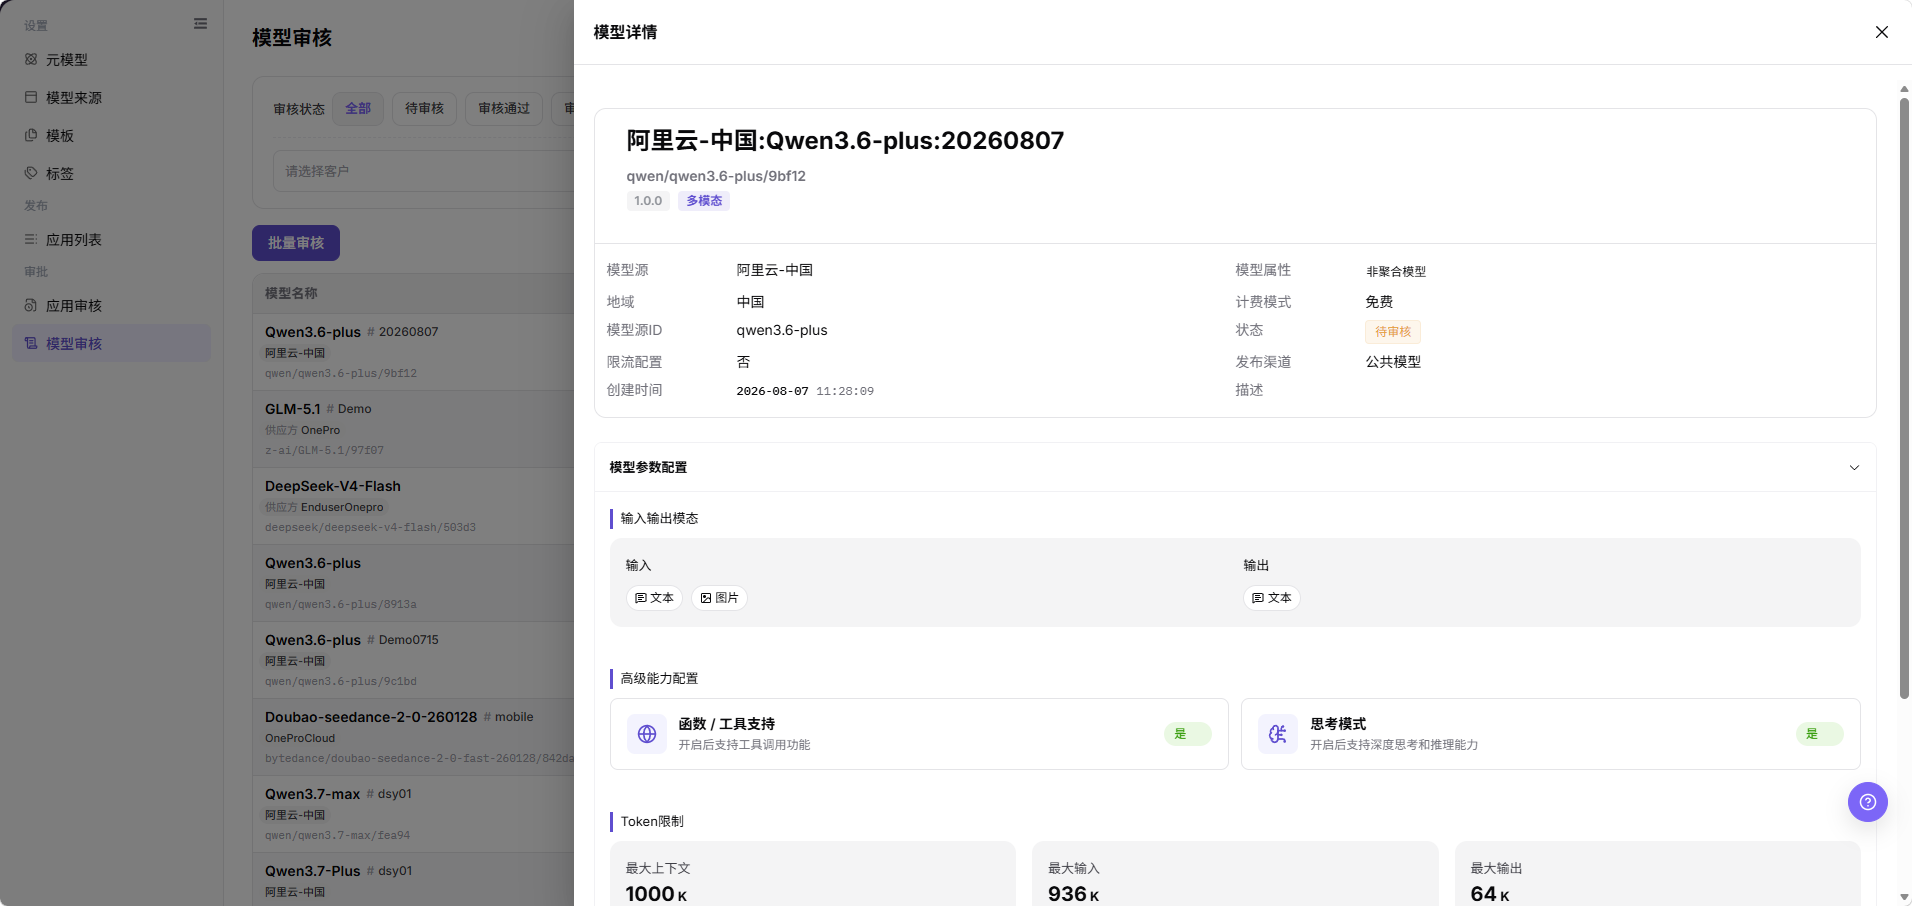The width and height of the screenshot is (1912, 906).
Task: Click the 应用列表 sidebar icon
Action: pos(31,240)
